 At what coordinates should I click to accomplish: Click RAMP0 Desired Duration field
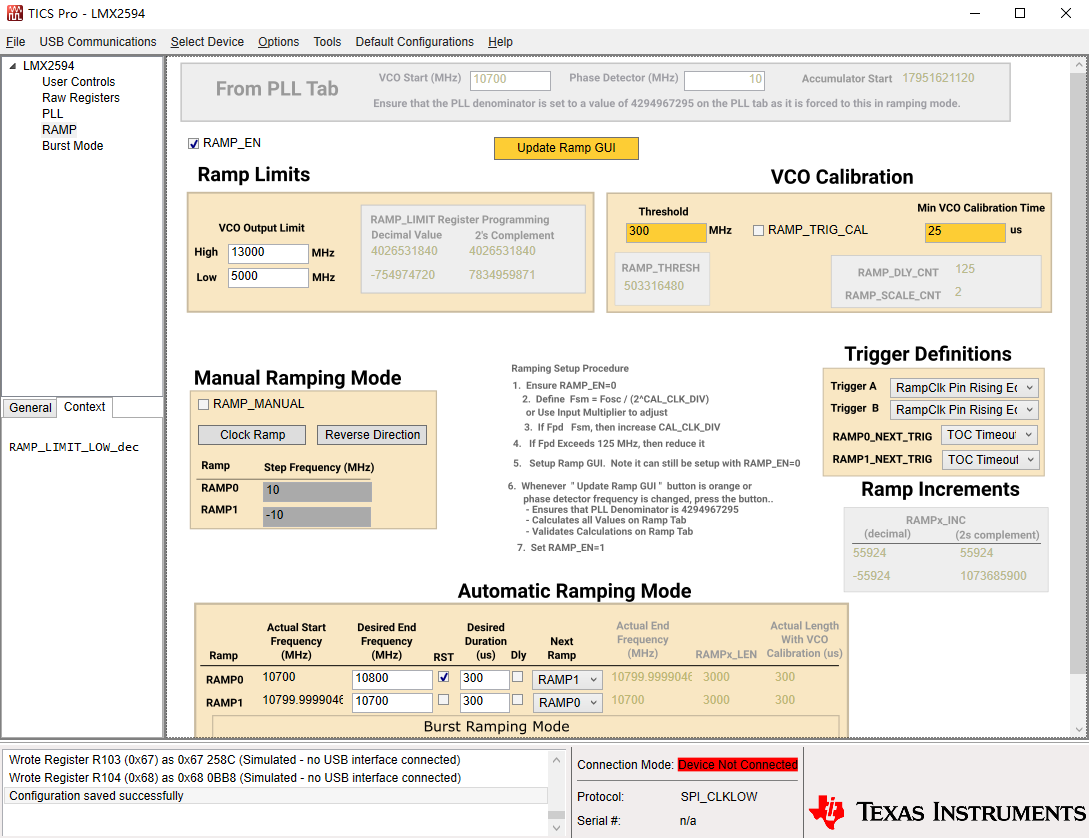tap(485, 679)
